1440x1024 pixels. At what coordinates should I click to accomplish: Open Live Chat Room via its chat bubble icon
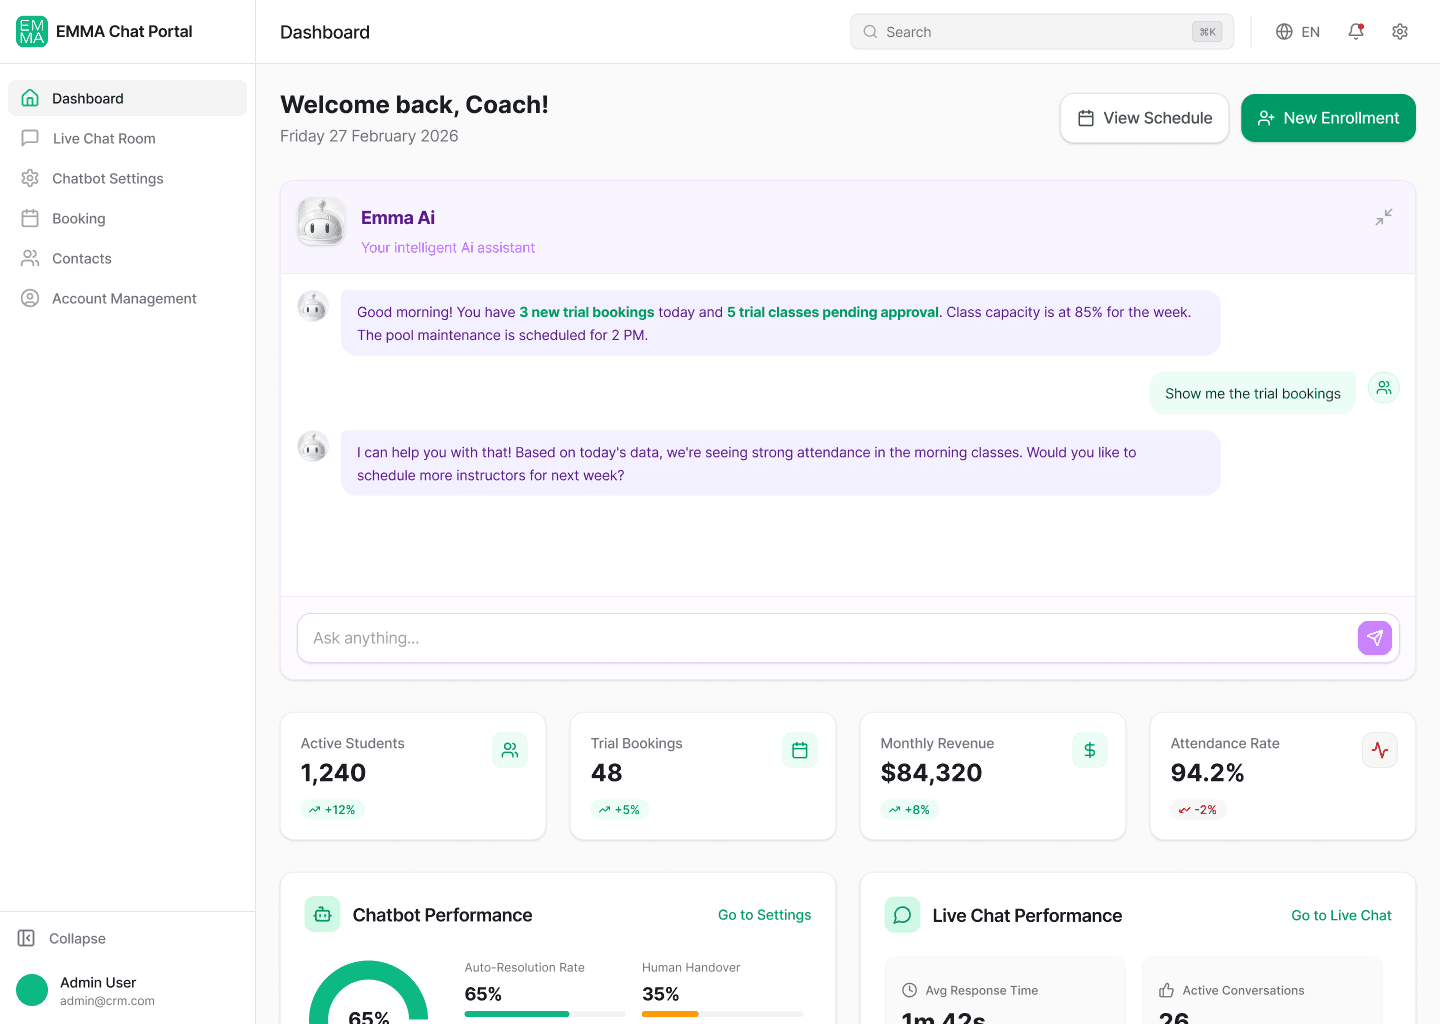[x=30, y=138]
